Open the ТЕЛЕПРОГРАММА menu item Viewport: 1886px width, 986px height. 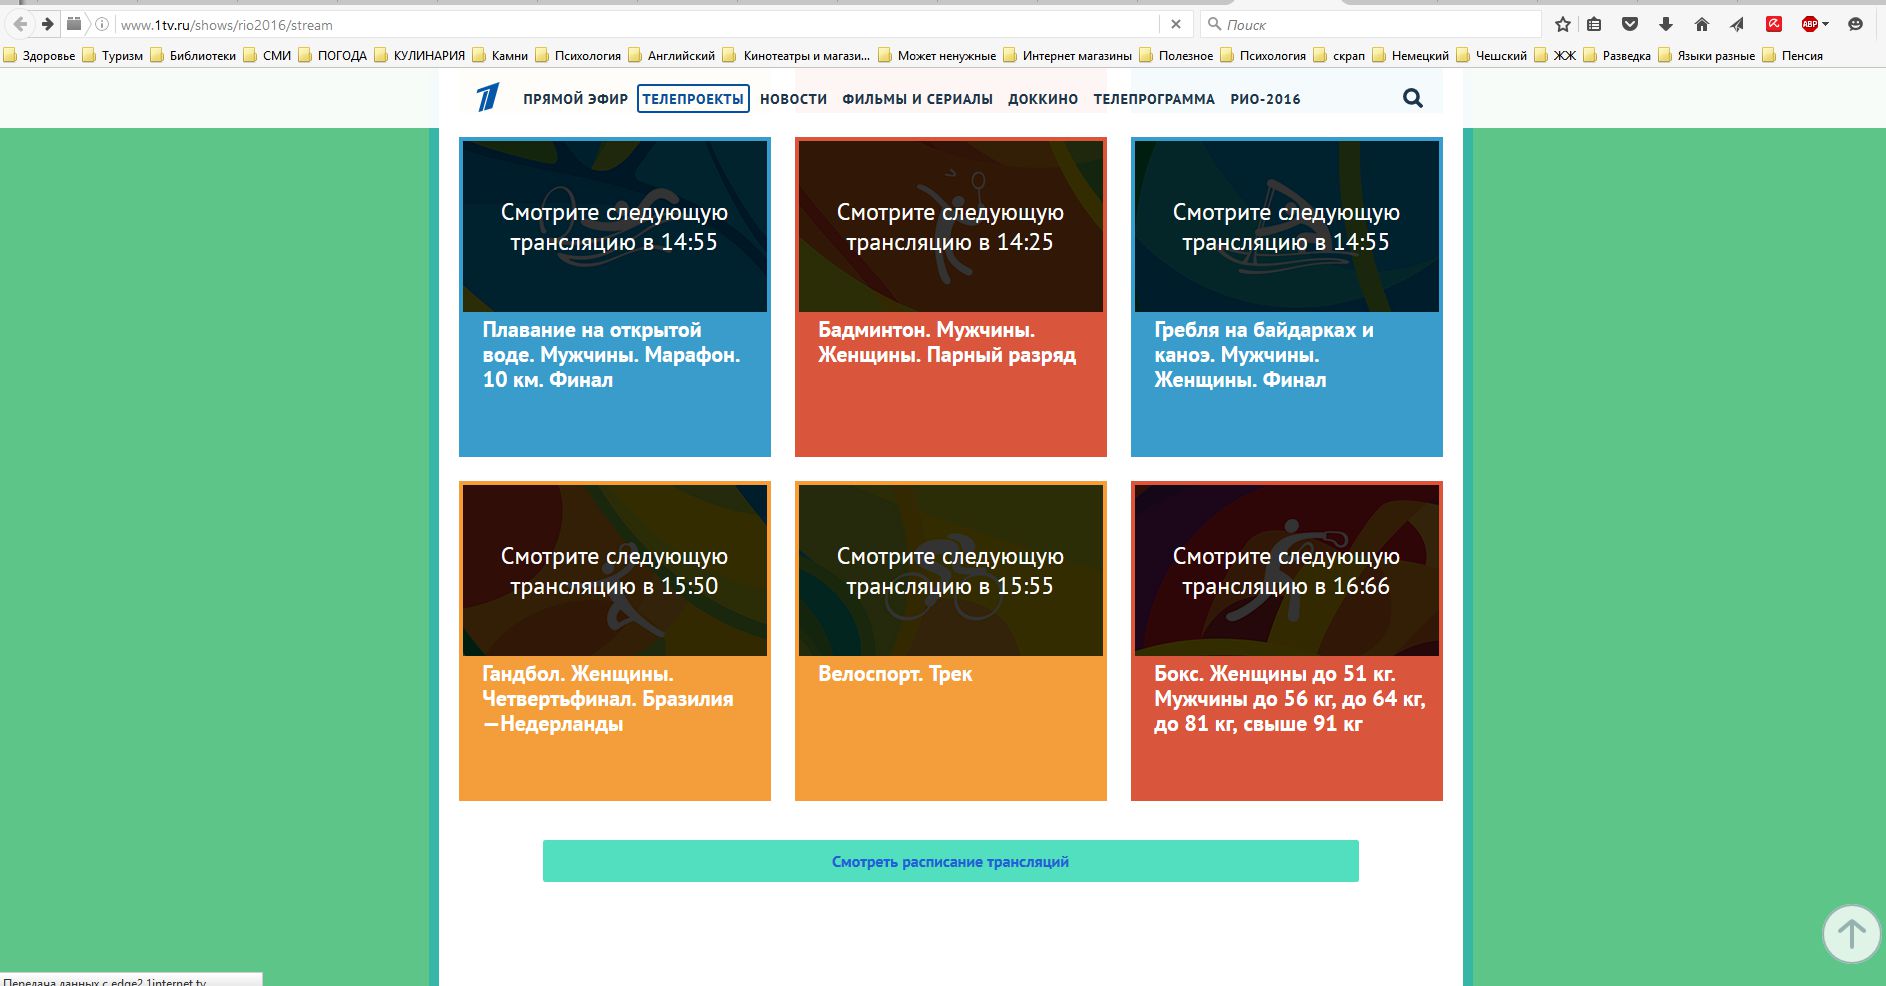(1154, 99)
